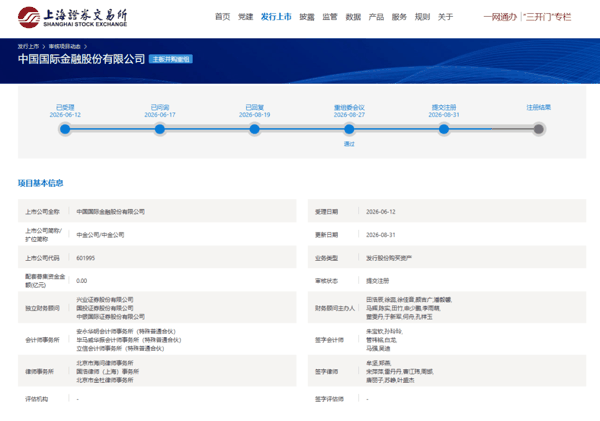Click the 财务顾问主办人 names cell
This screenshot has height=421, width=600.
[409, 308]
